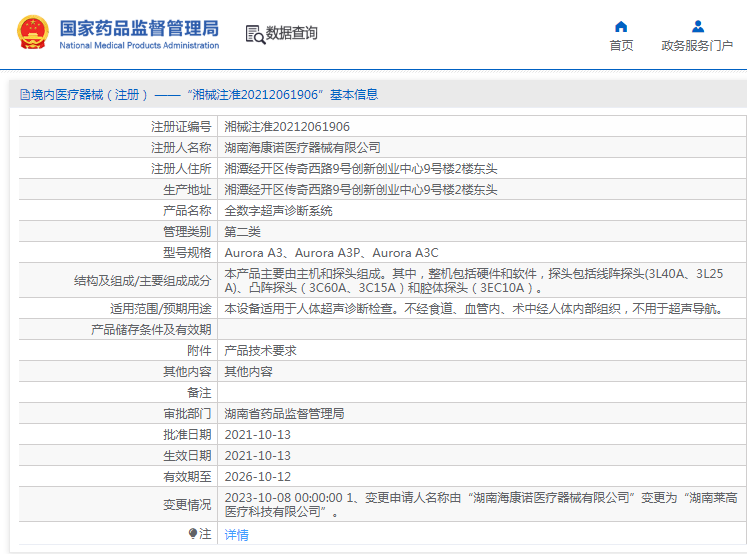Image resolution: width=747 pixels, height=554 pixels.
Task: Click the 数据查询 magnifier document icon
Action: tap(255, 34)
